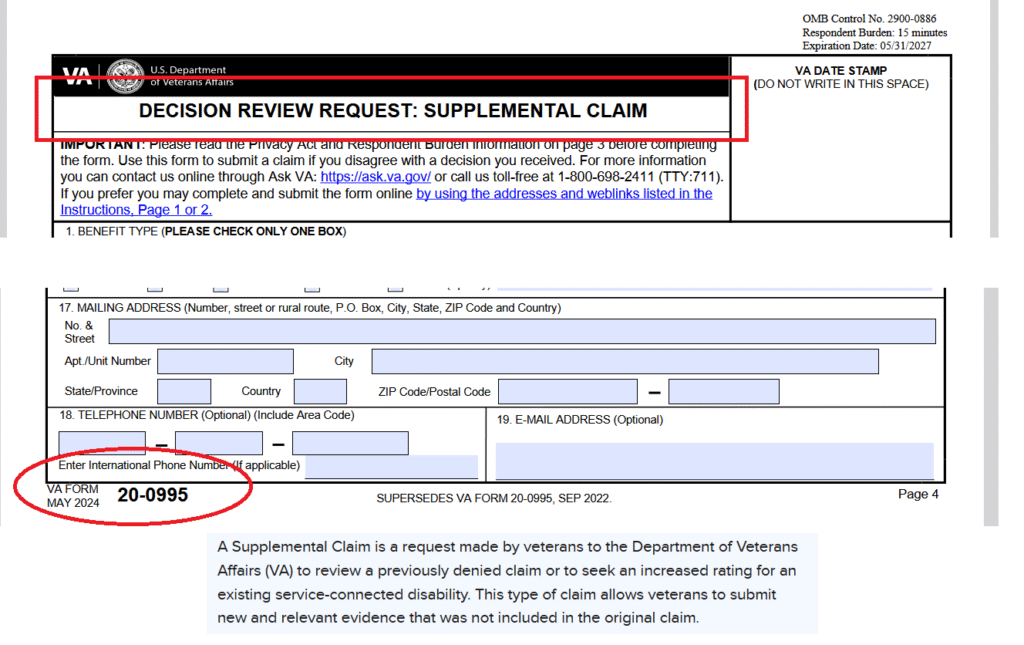Focus the City input field
Screen dimensions: 1024x645
[x=624, y=361]
